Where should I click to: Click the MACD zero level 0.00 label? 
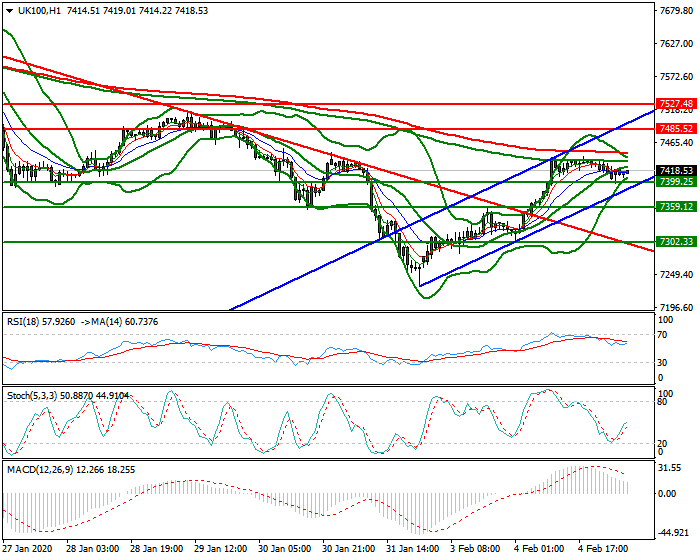(x=667, y=493)
